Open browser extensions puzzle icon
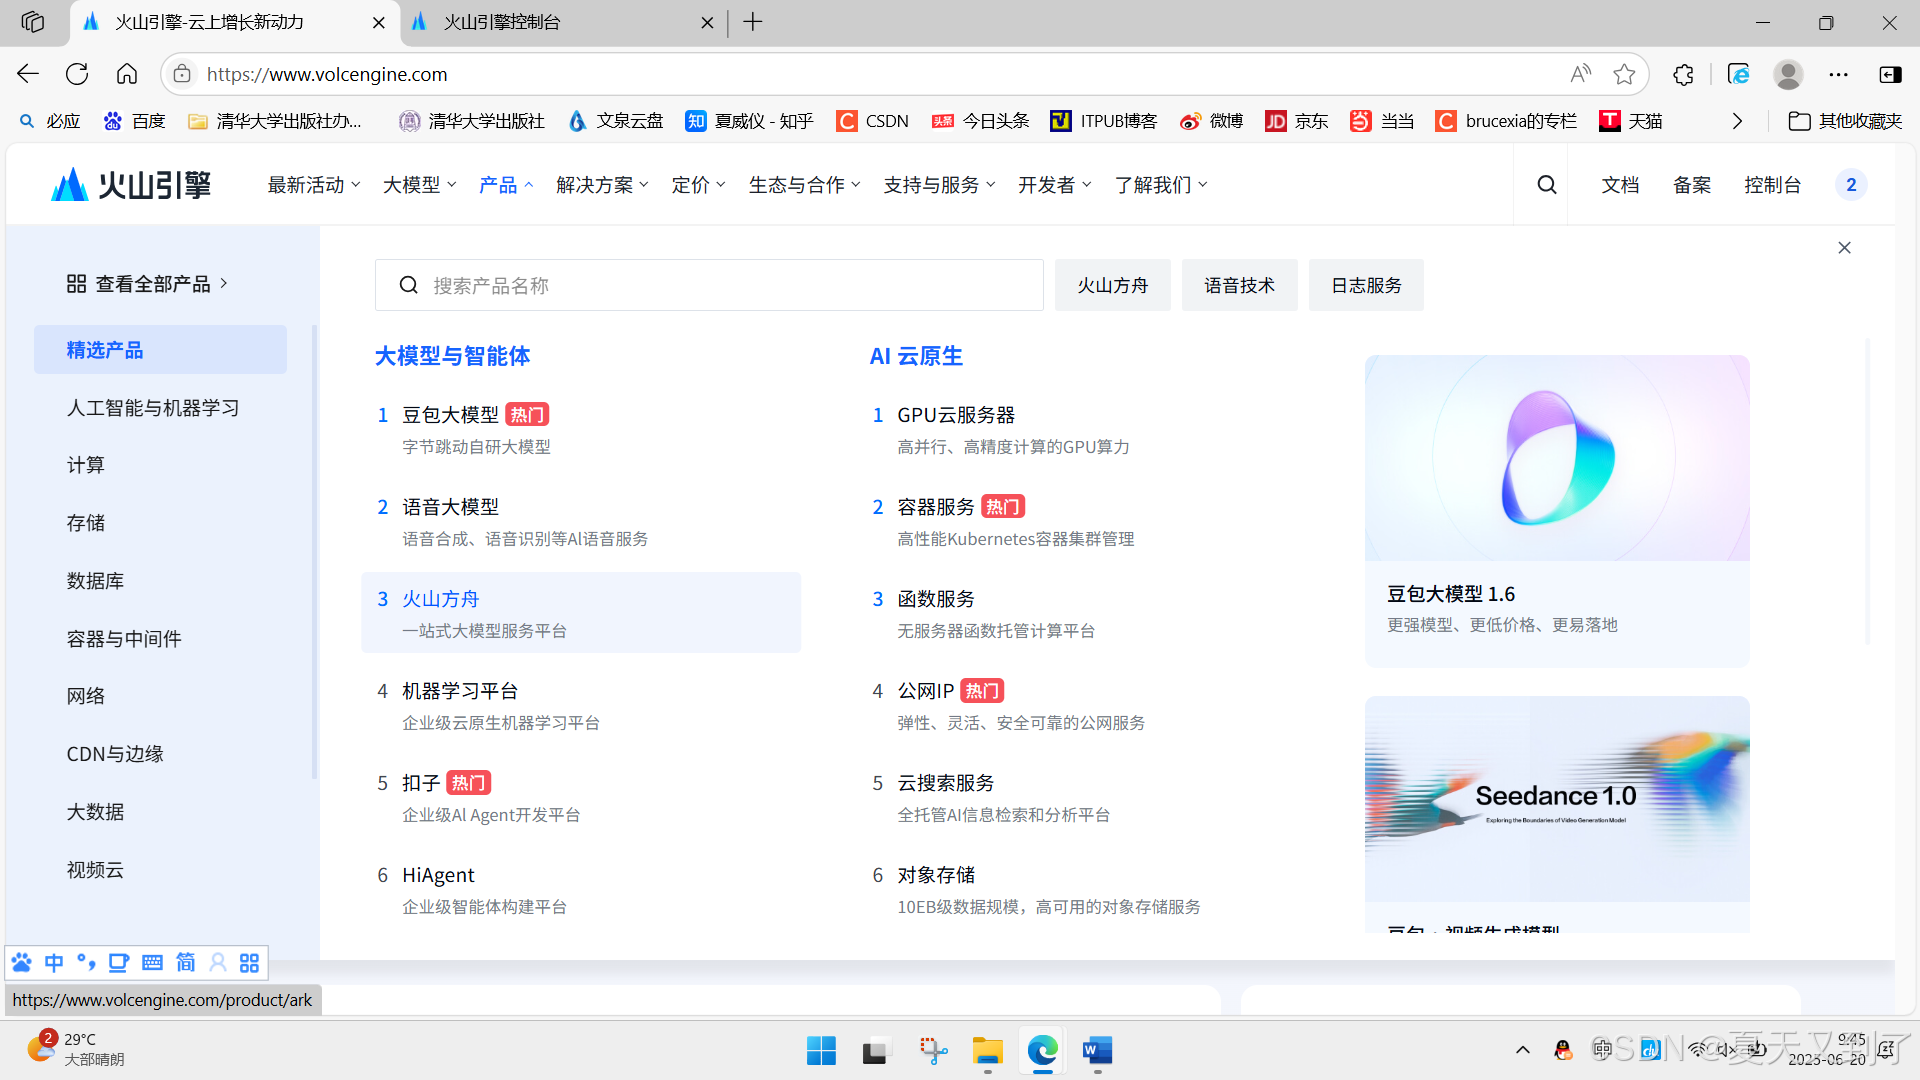Screen dimensions: 1920x1080 [1683, 74]
